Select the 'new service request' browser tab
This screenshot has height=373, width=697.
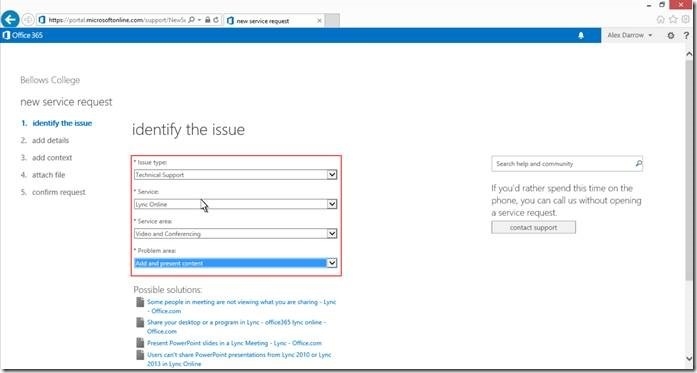coord(274,20)
